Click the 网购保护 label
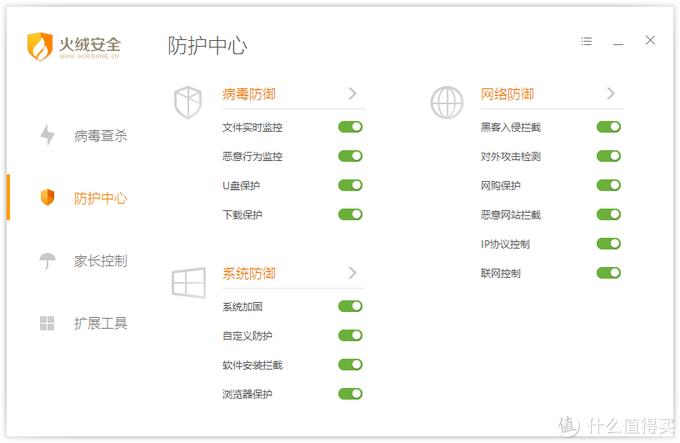The height and width of the screenshot is (443, 680). pos(500,186)
